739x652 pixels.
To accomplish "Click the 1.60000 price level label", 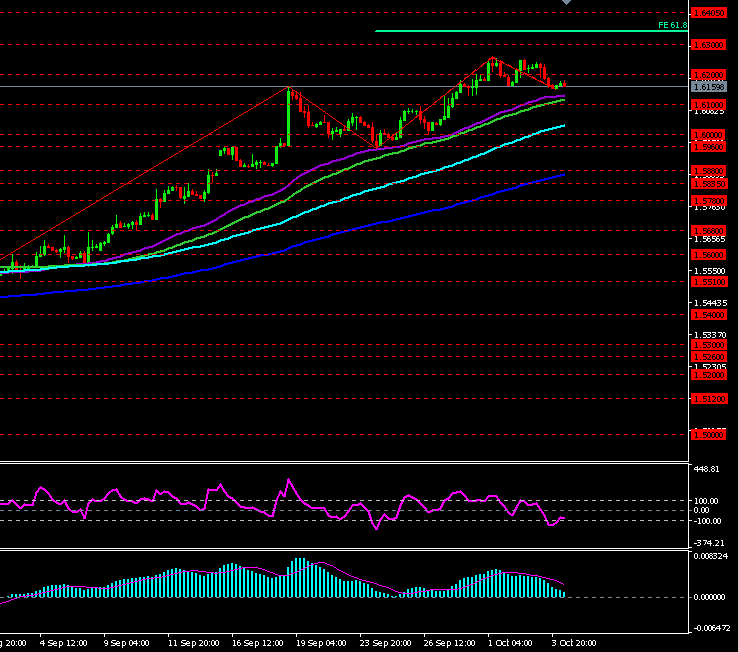I will tap(709, 135).
